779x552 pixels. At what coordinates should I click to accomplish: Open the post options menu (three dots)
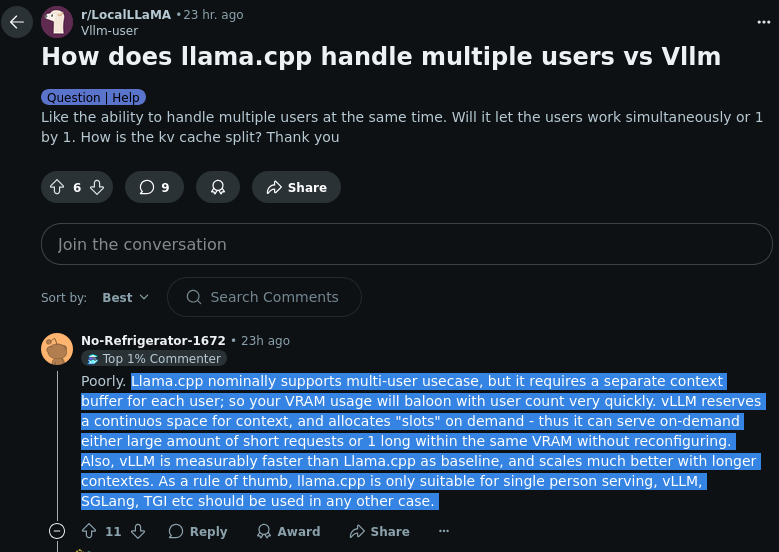[x=764, y=22]
